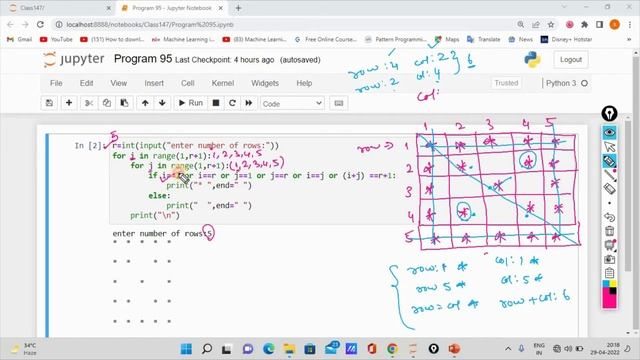Move selected cell up
640x360 pixels.
coord(145,103)
